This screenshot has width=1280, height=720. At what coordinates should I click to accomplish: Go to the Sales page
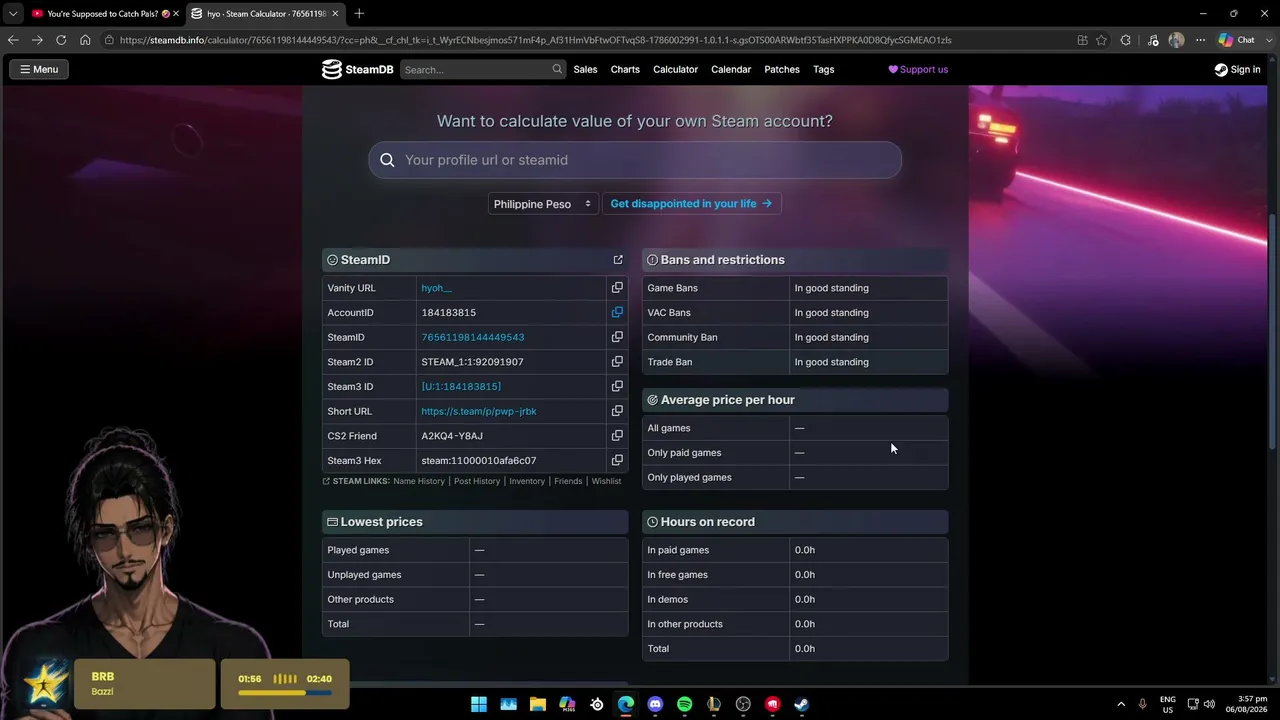pyautogui.click(x=585, y=69)
